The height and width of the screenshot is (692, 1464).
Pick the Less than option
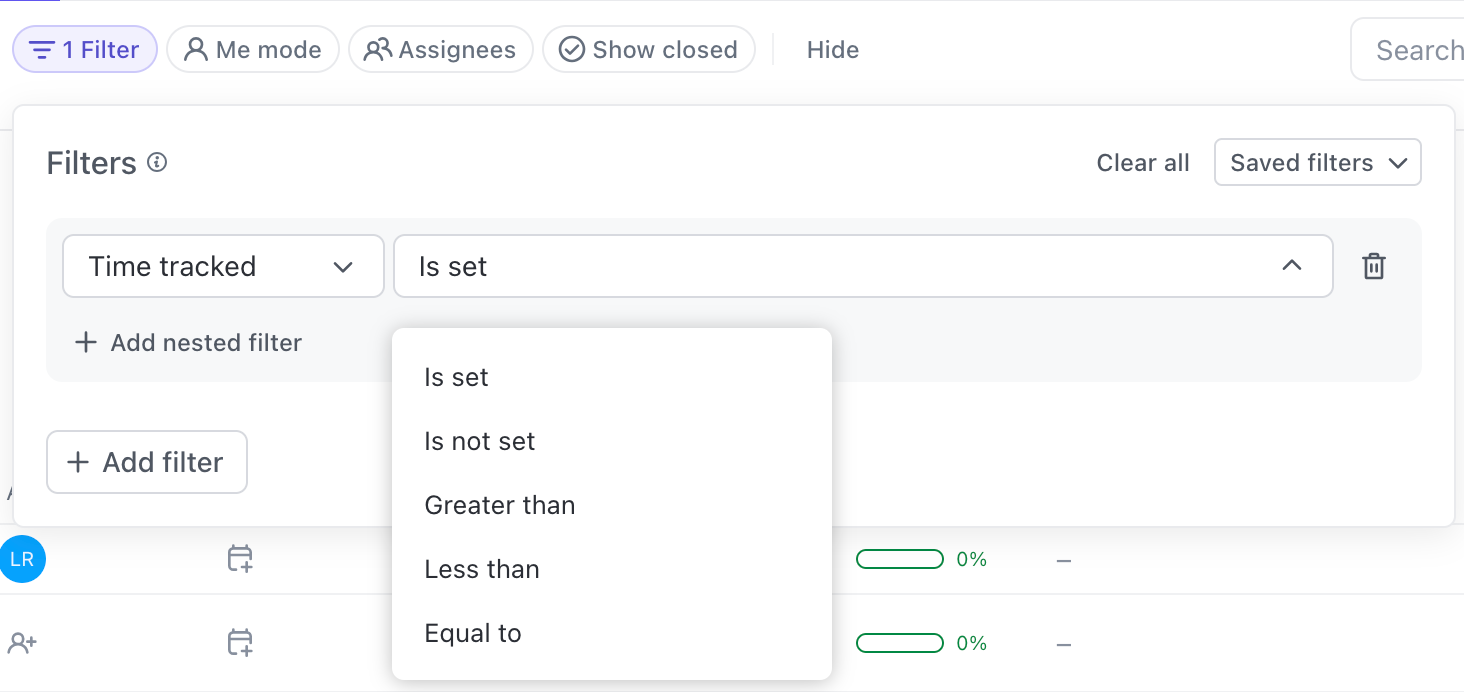(x=482, y=569)
